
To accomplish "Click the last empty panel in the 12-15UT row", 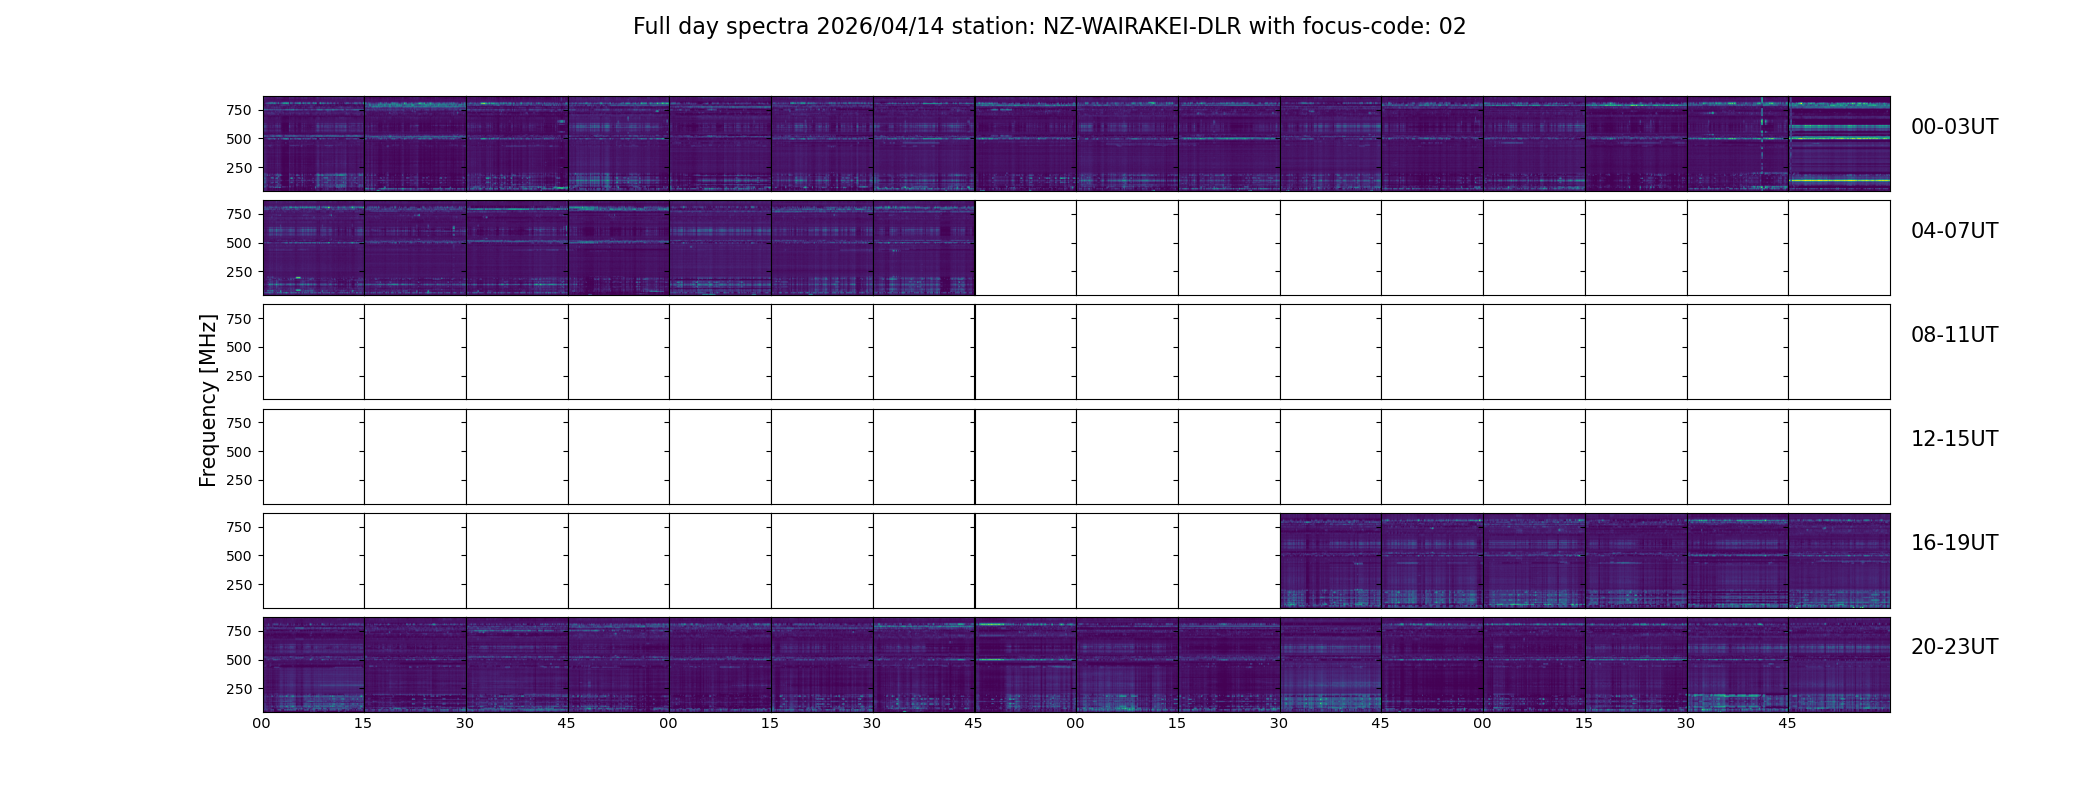I will pos(1839,456).
